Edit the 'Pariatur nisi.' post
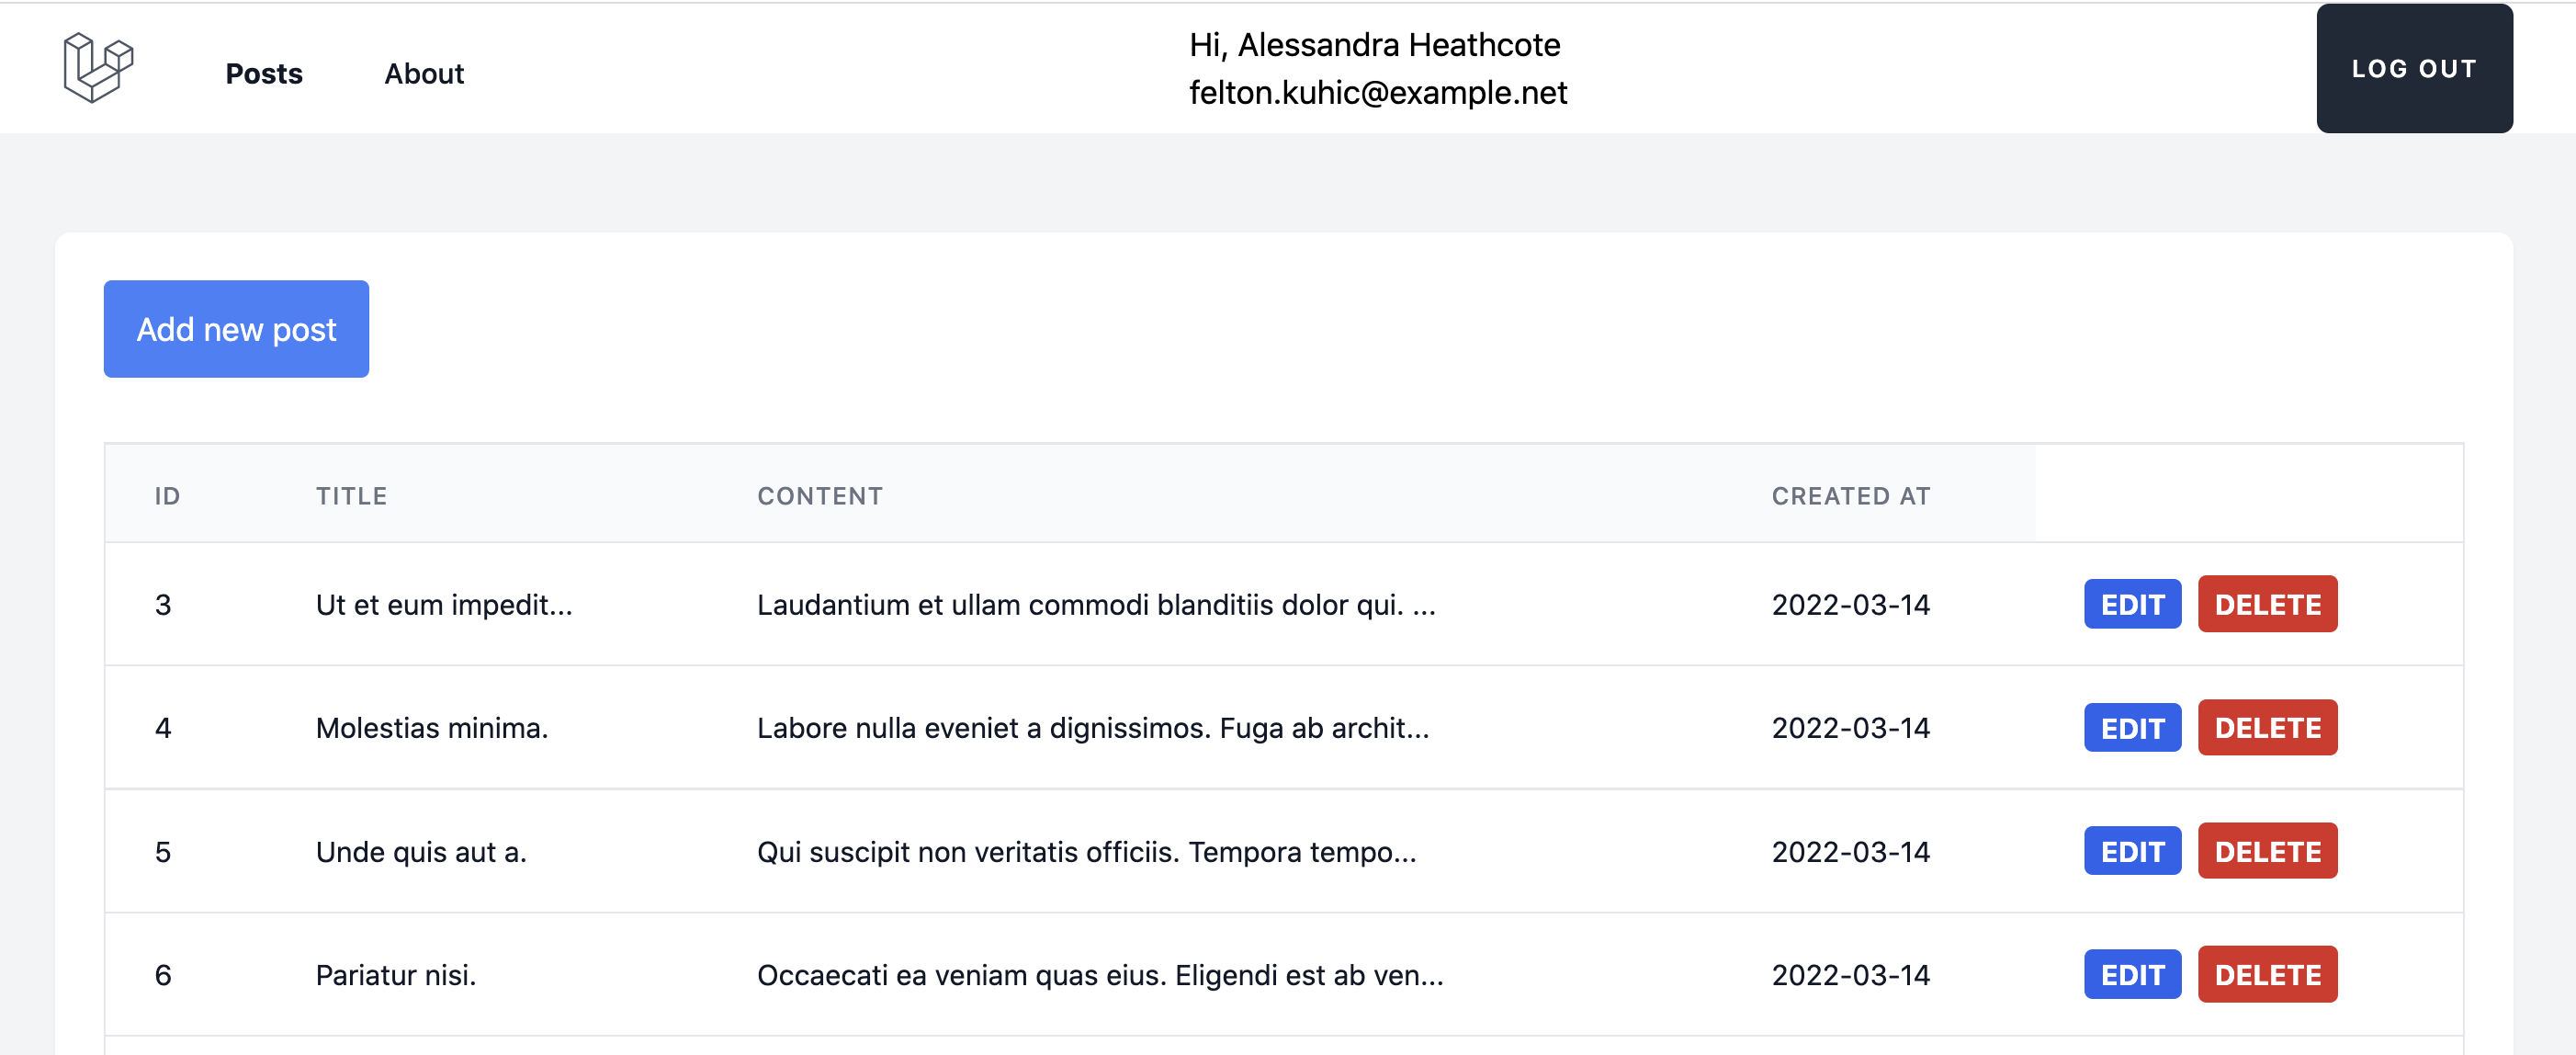This screenshot has height=1055, width=2576. pyautogui.click(x=2132, y=974)
